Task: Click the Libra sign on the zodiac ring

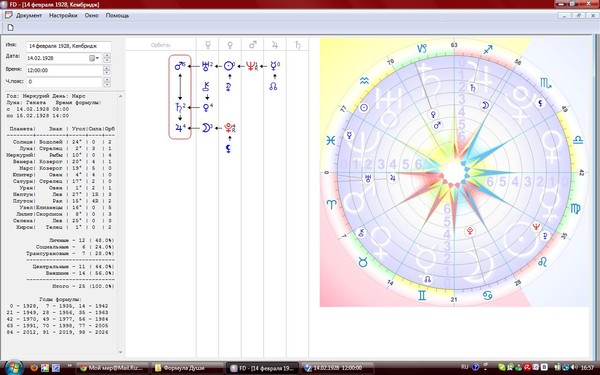Action: pos(578,140)
